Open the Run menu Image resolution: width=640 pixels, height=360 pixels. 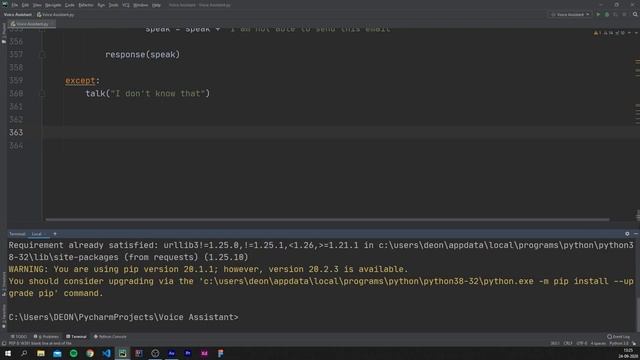(101, 5)
